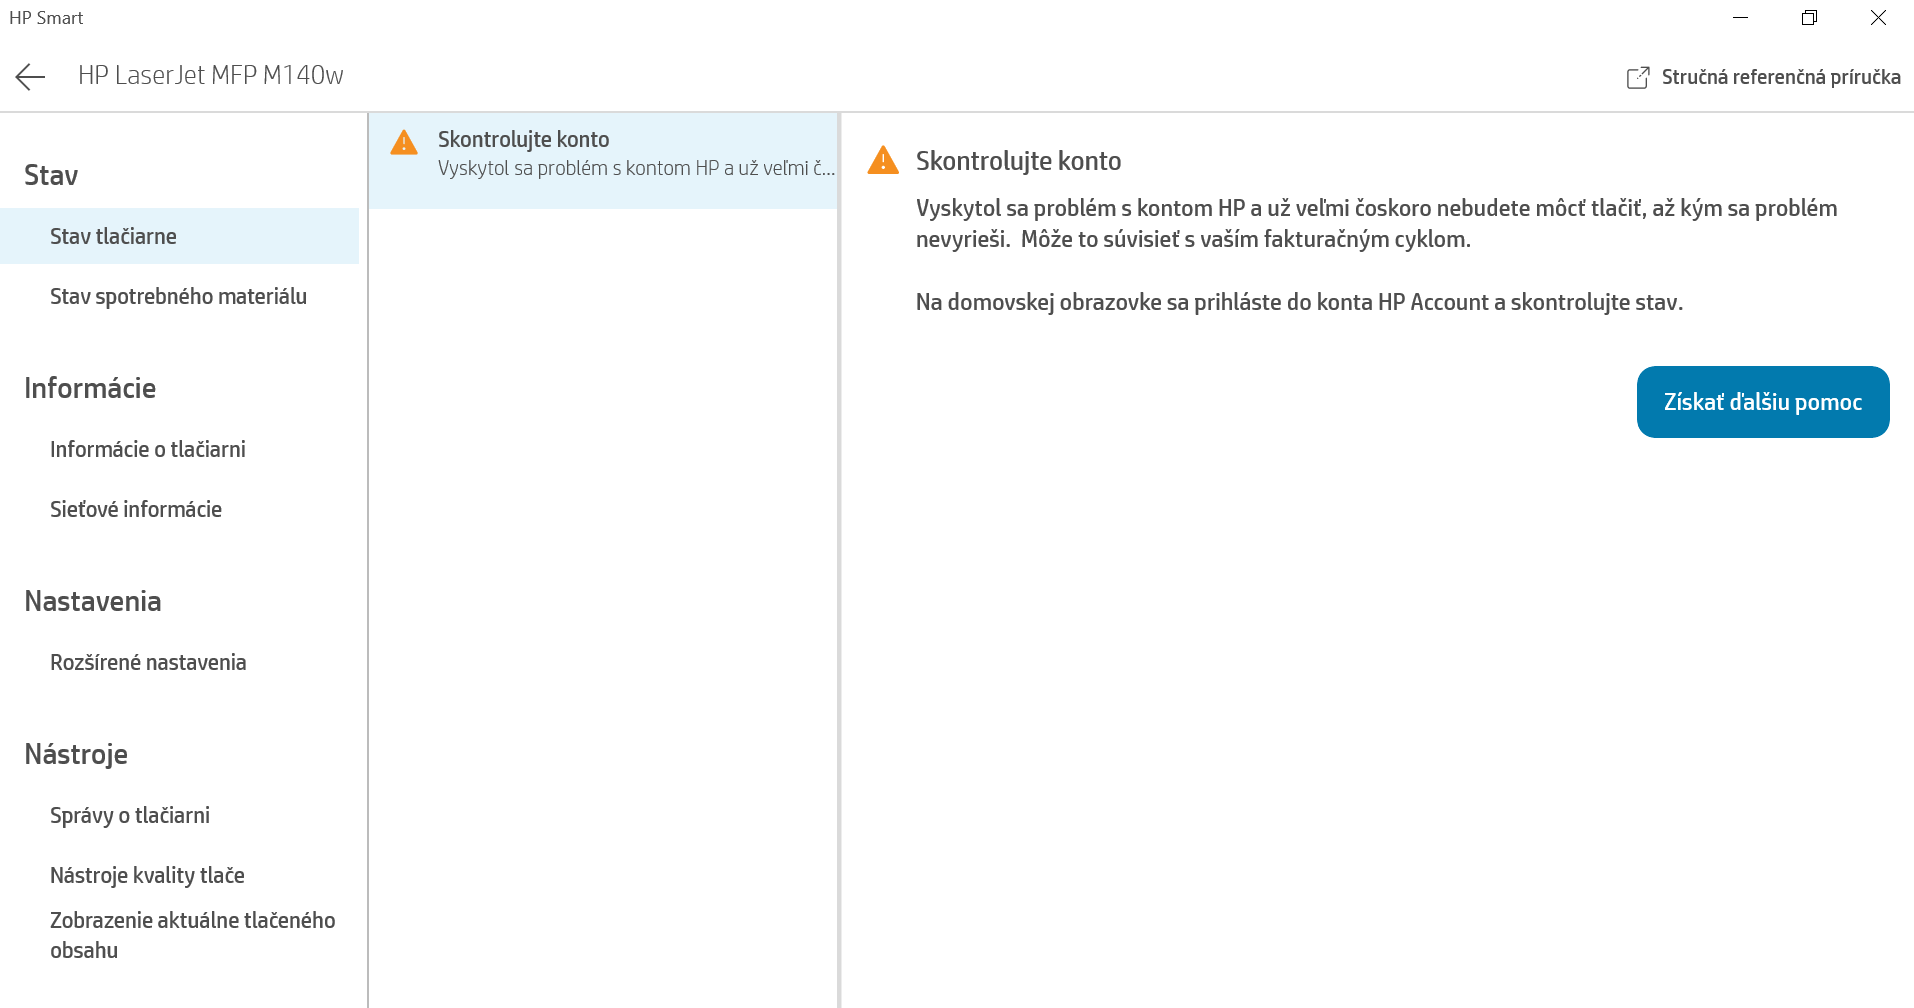The height and width of the screenshot is (1008, 1914).
Task: Open Nástroje kvality tlače
Action: (147, 875)
